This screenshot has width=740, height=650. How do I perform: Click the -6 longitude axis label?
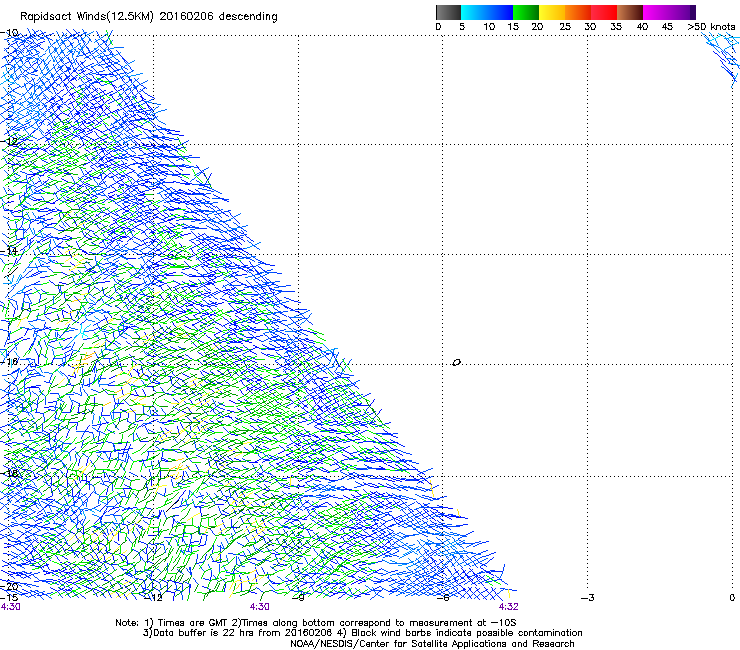click(443, 598)
